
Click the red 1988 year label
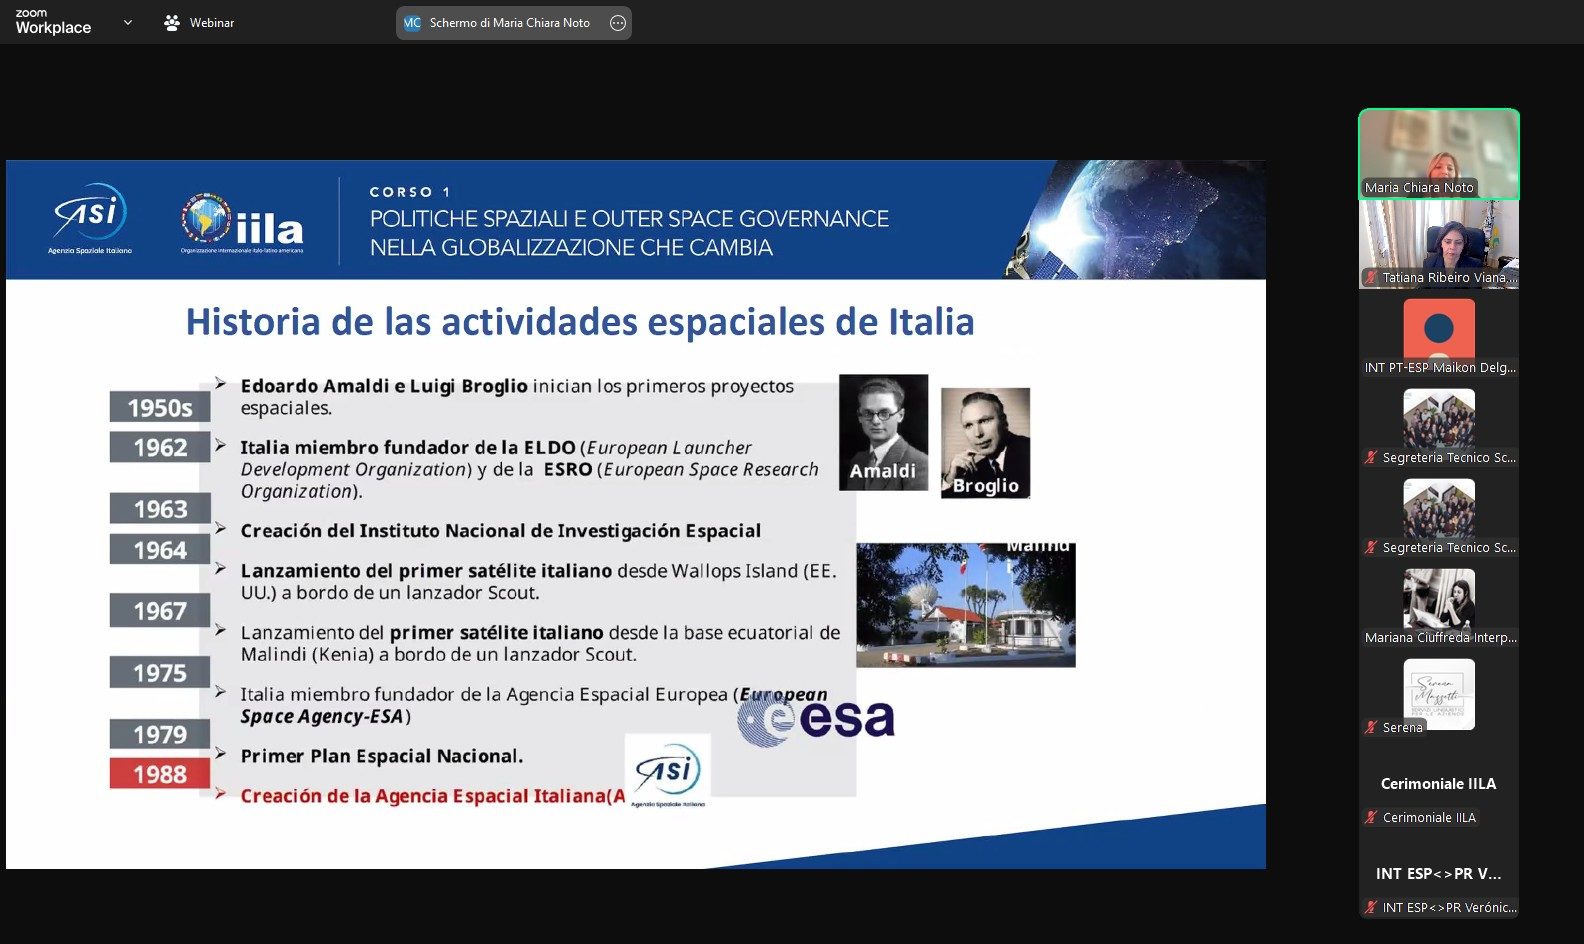pyautogui.click(x=160, y=774)
